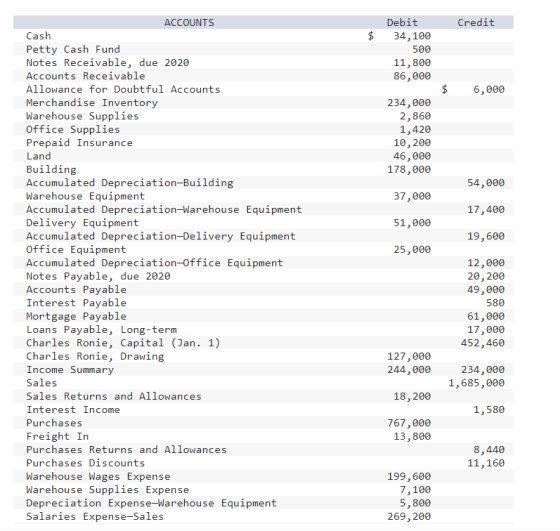Click the Interest Payable value 580
Image resolution: width=560 pixels, height=531 pixels.
(x=495, y=303)
